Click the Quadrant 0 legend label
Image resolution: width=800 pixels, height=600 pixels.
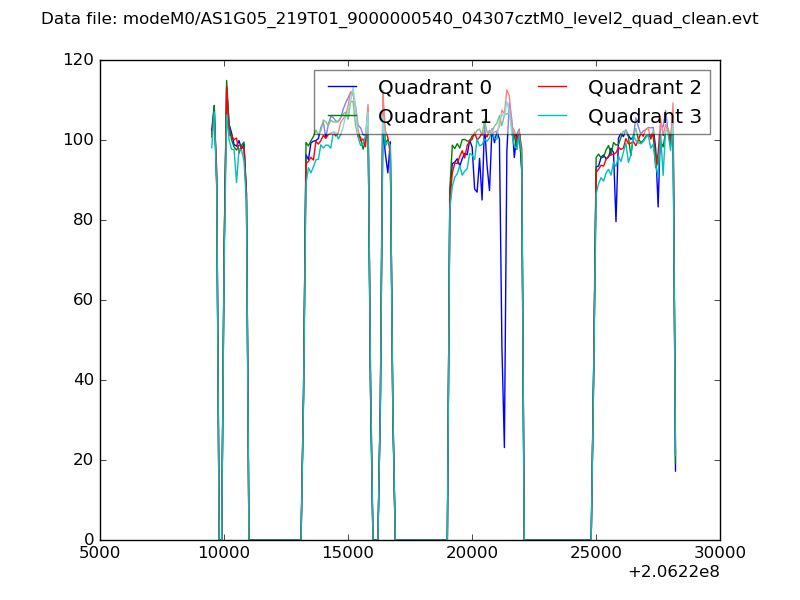[x=435, y=87]
